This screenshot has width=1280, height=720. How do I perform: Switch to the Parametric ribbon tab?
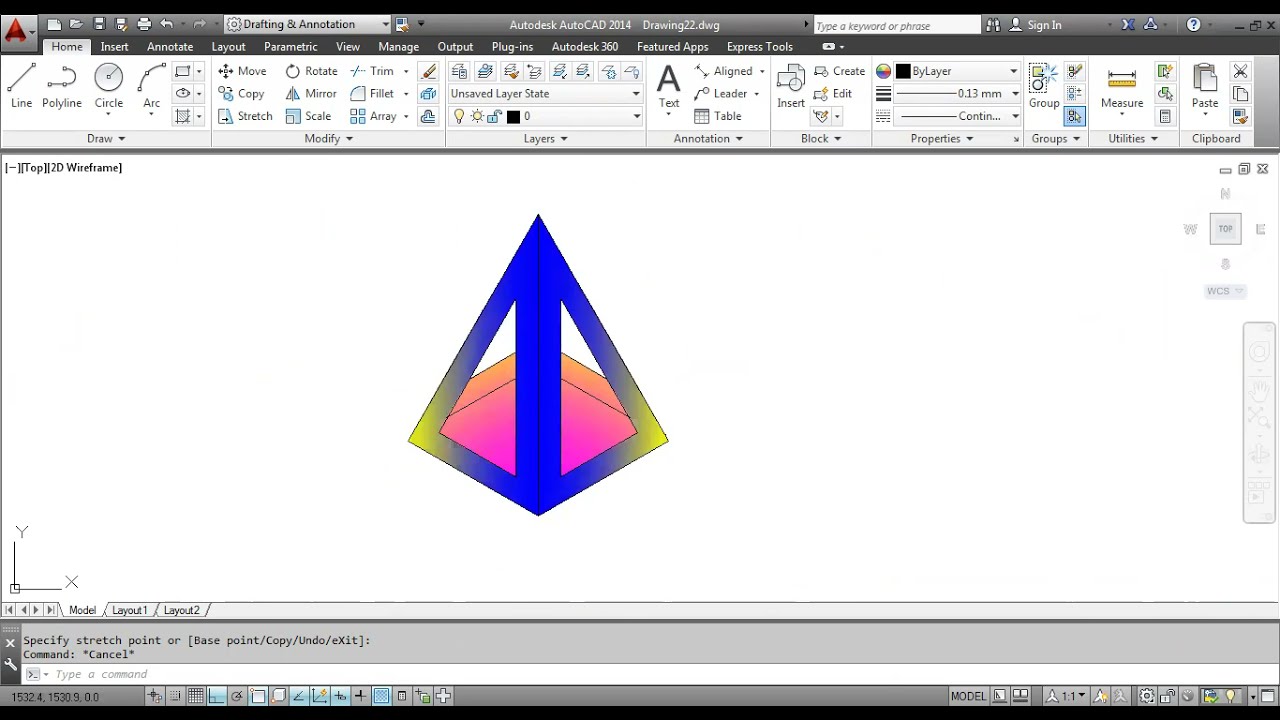click(290, 46)
